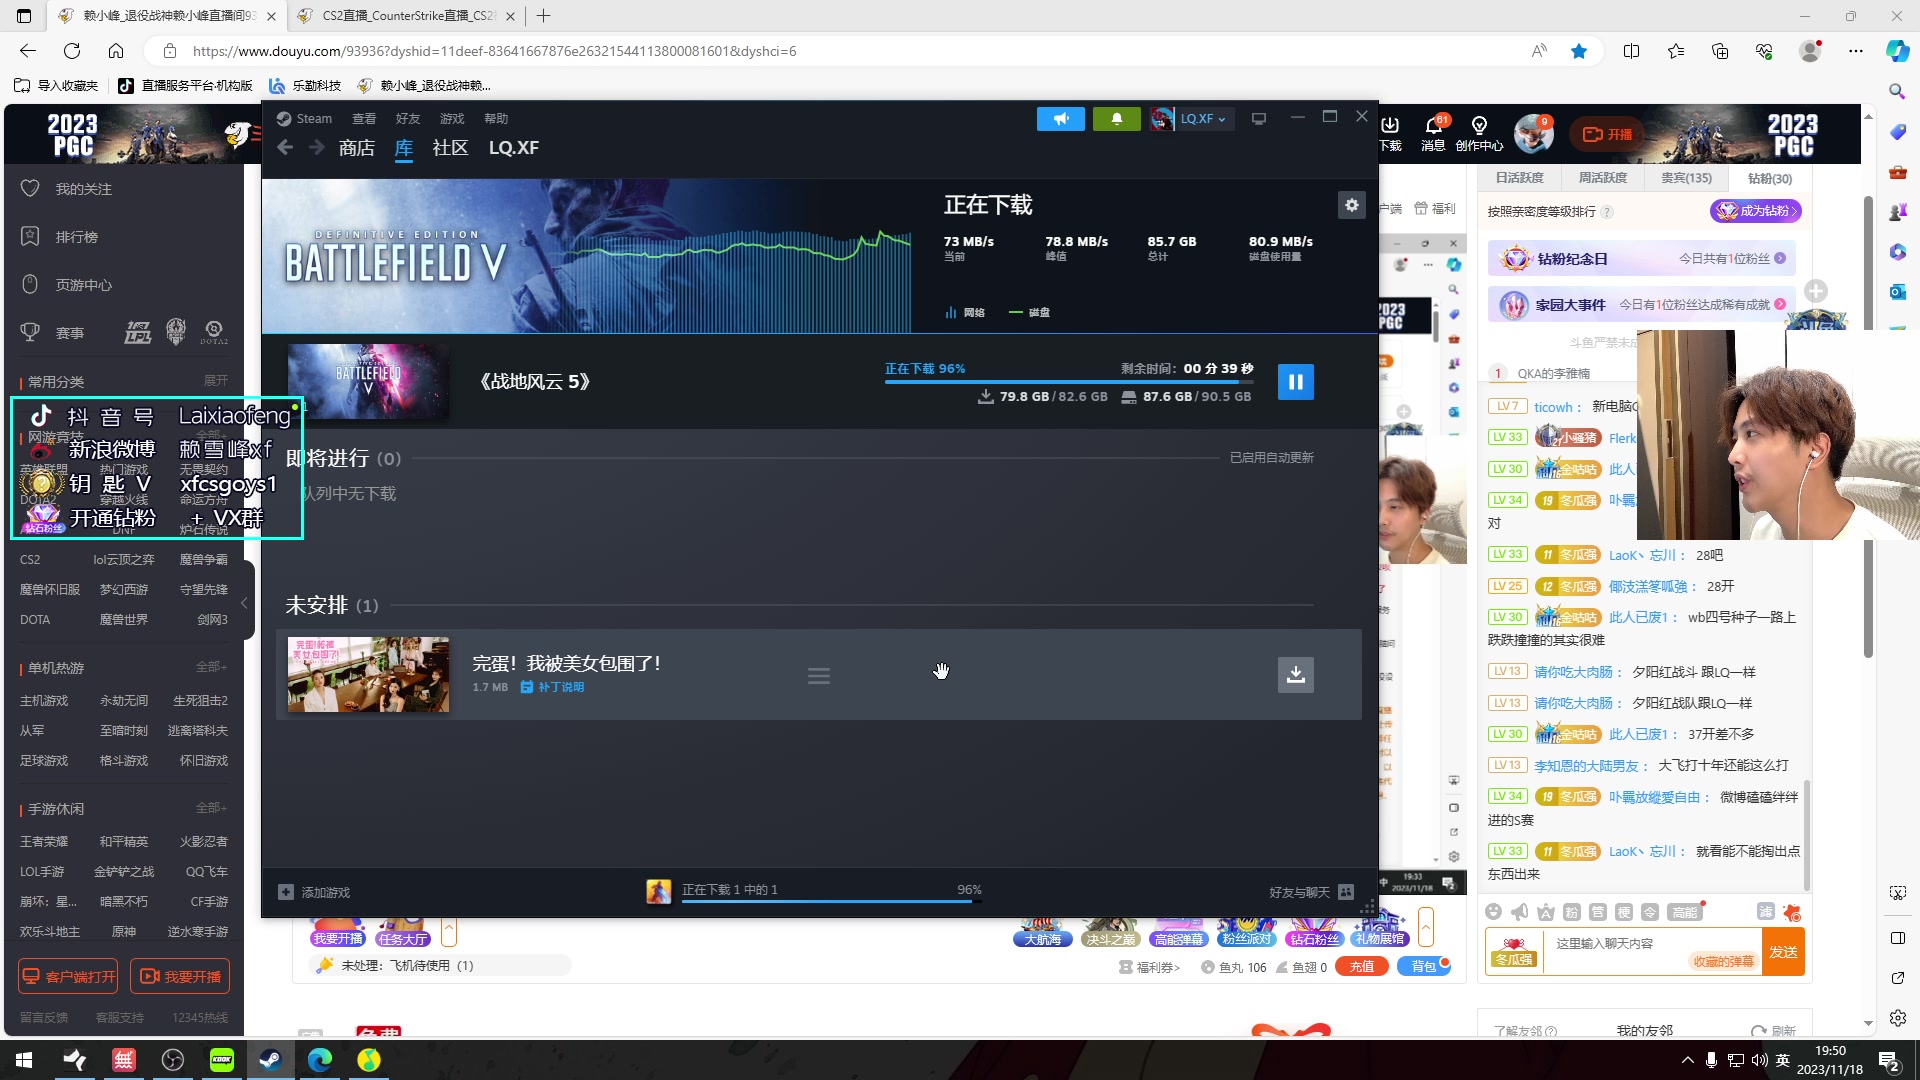Select the 贵宾(135) tab
The image size is (1920, 1080).
(x=1686, y=178)
